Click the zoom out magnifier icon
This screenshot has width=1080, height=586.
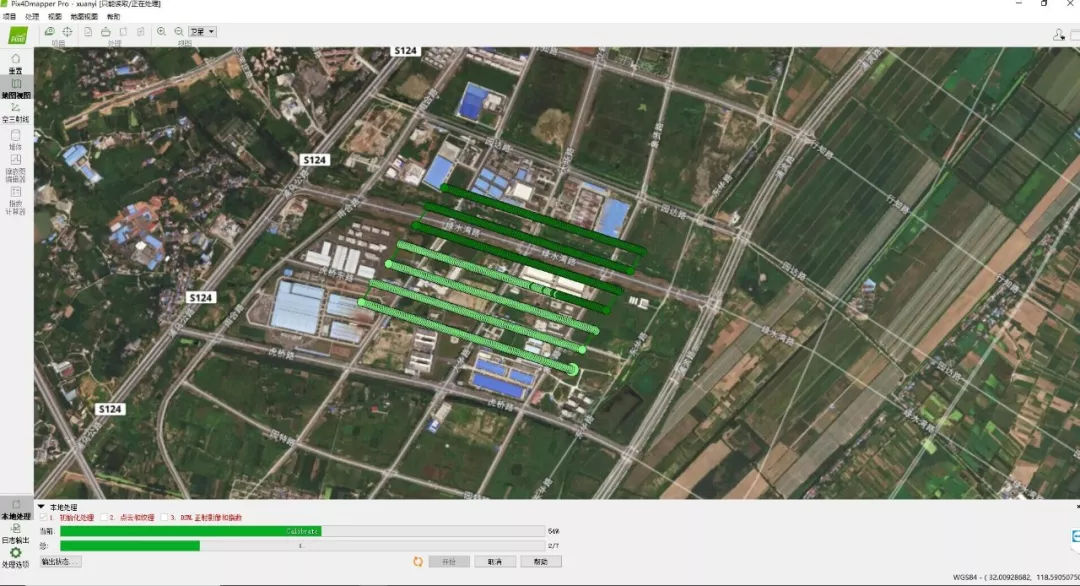coord(179,32)
